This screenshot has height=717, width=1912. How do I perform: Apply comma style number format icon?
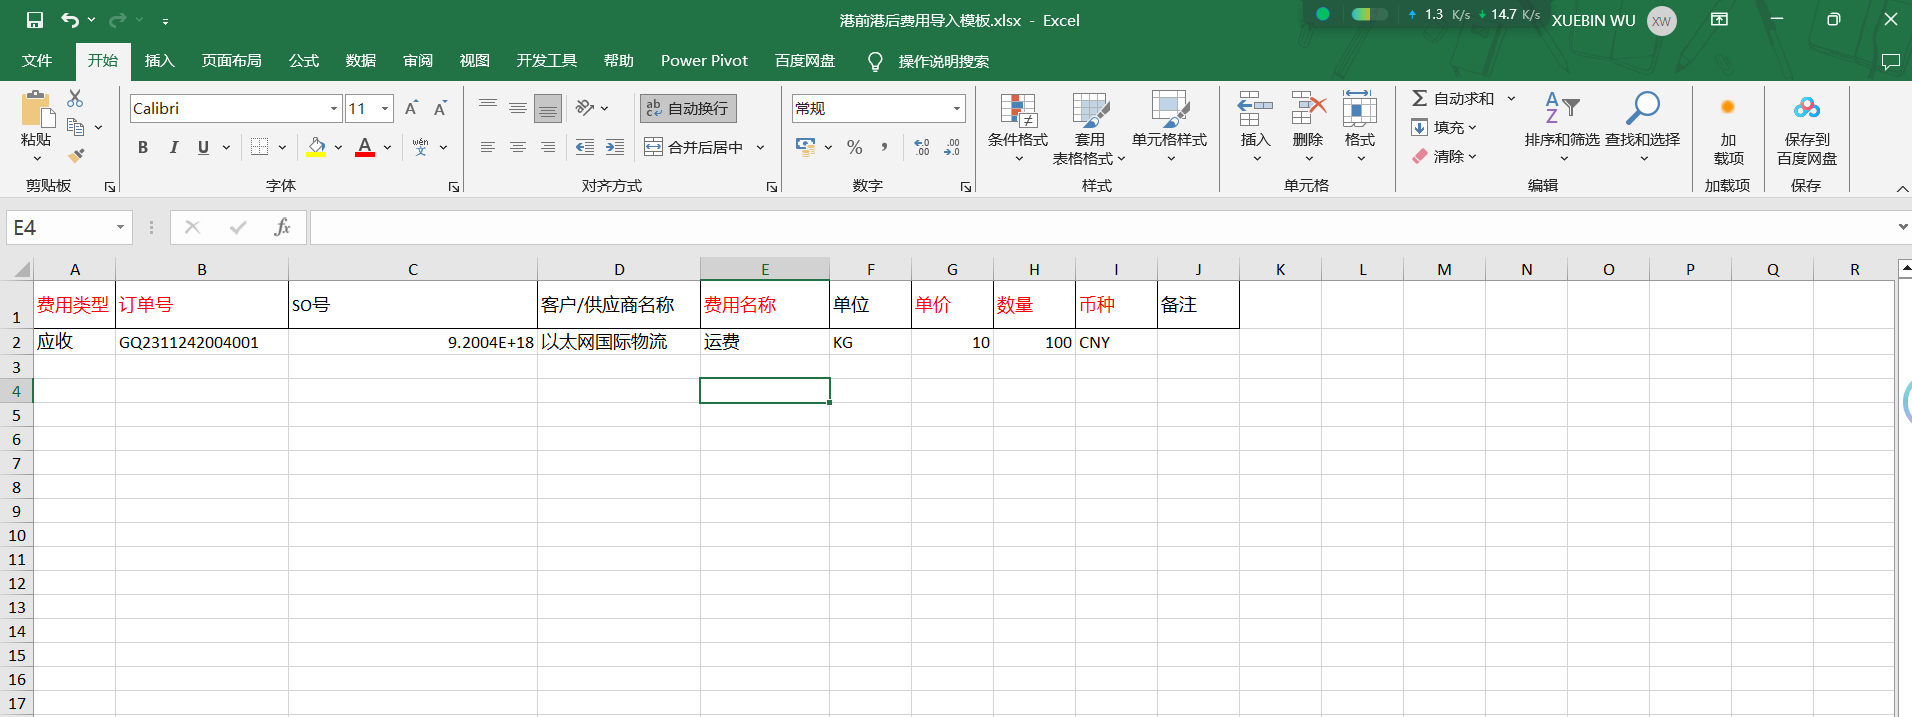pyautogui.click(x=884, y=147)
